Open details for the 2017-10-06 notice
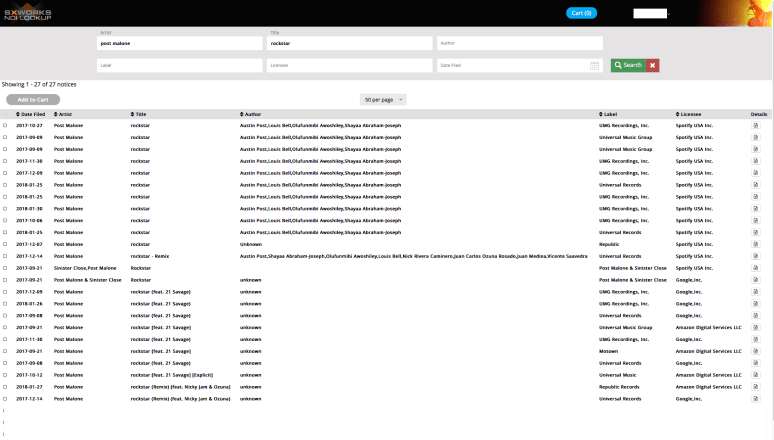Screen dimensions: 774x440 point(756,220)
